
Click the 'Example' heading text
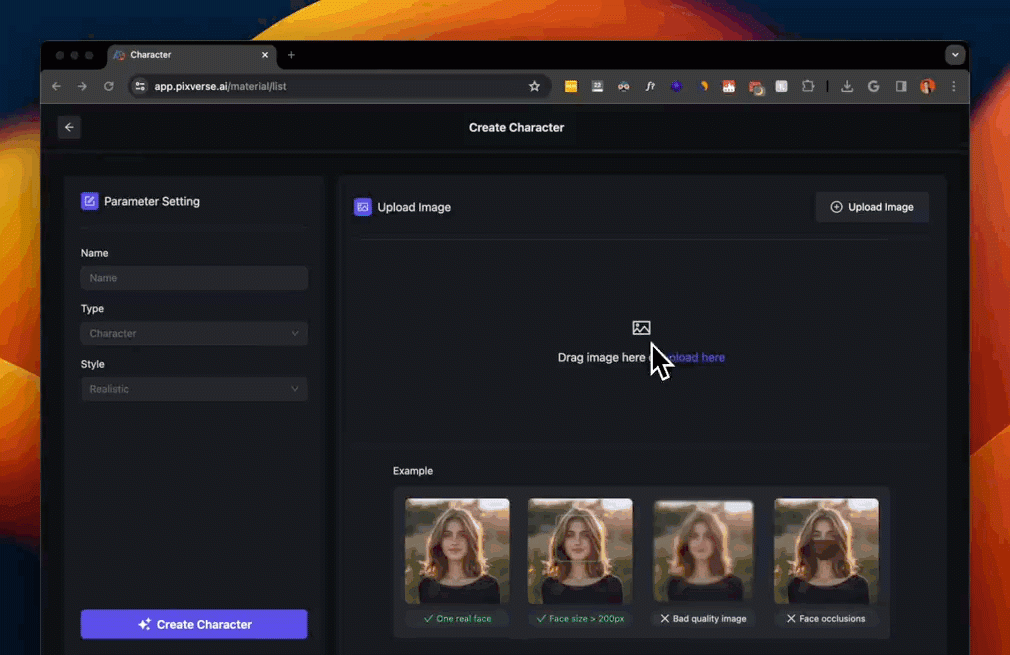click(413, 471)
